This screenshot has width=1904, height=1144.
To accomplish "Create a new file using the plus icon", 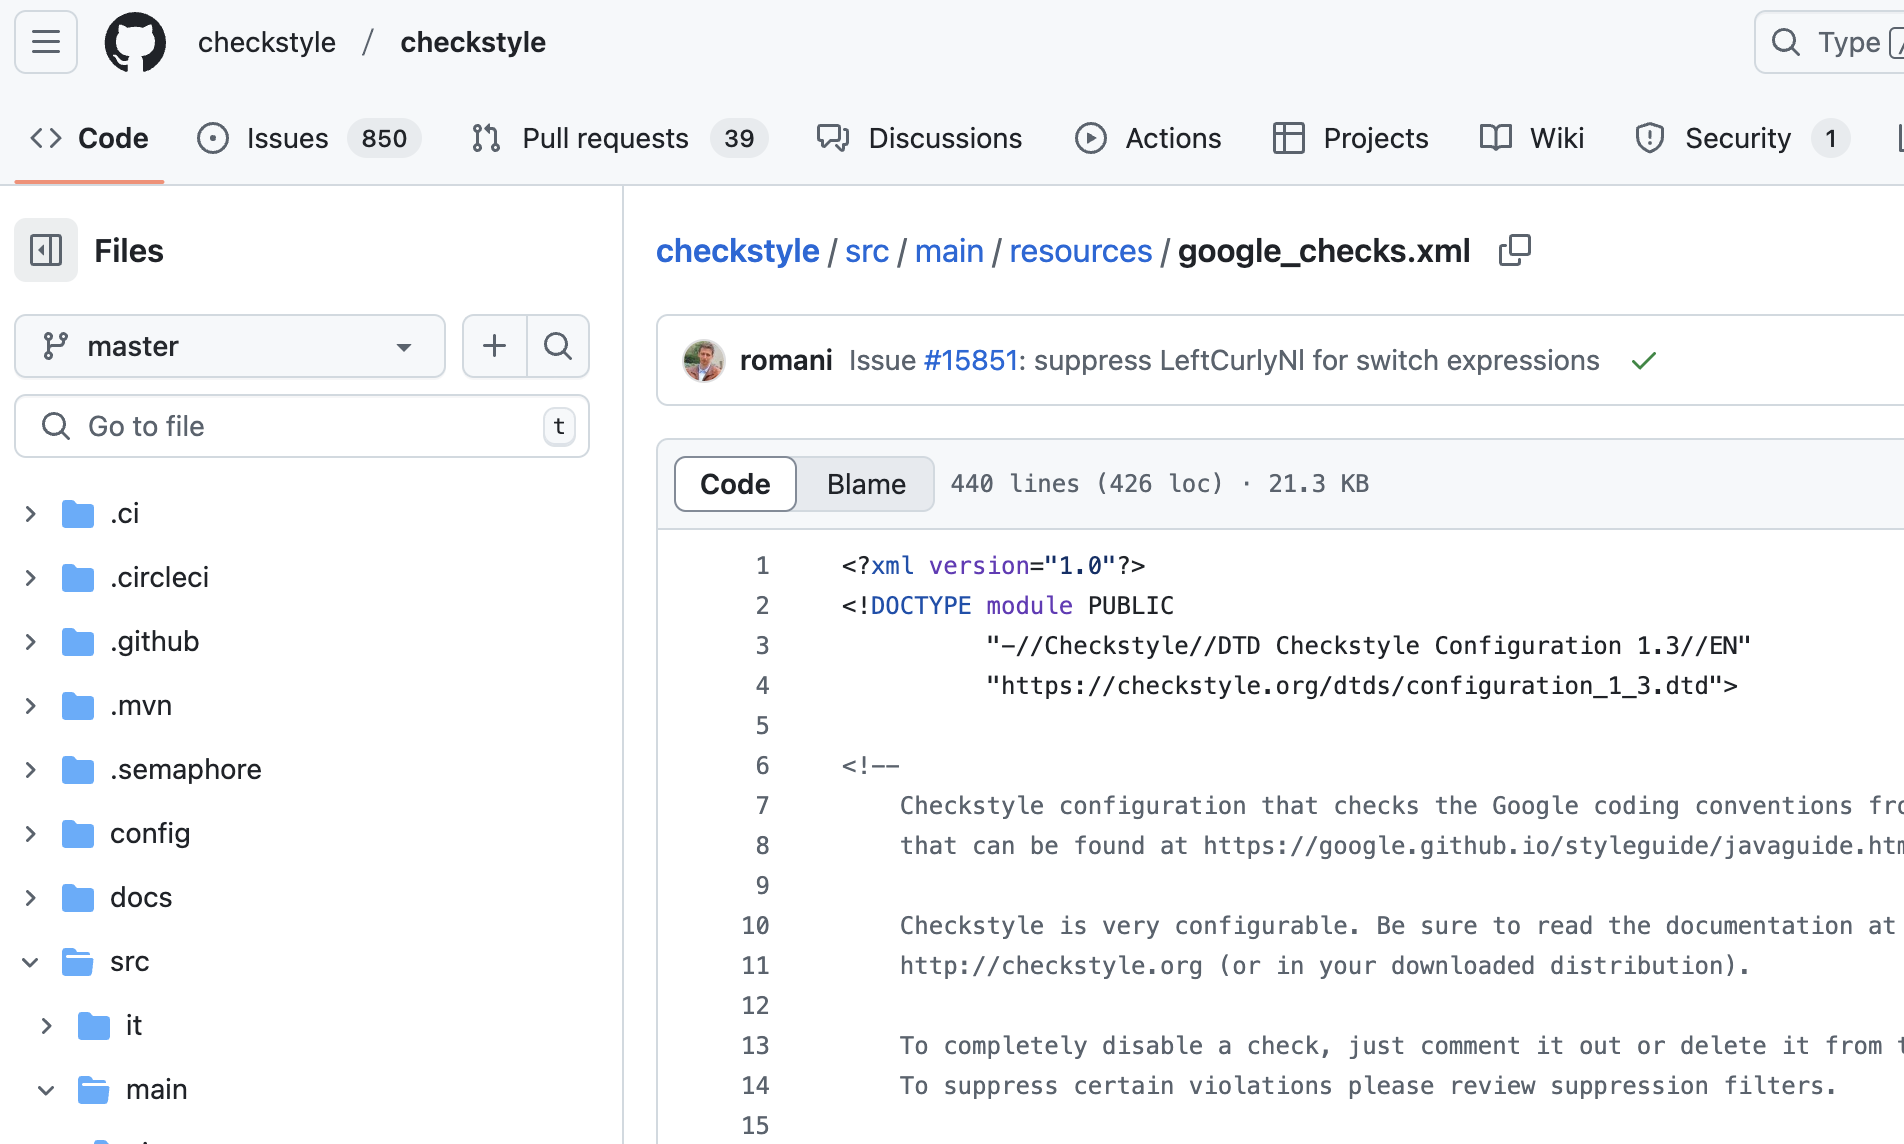I will pos(494,346).
